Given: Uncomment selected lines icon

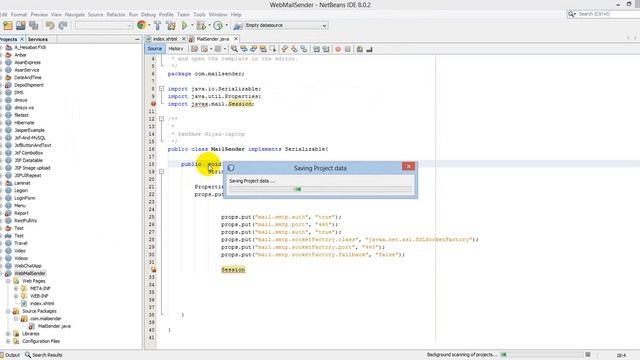Looking at the screenshot, I should [369, 49].
